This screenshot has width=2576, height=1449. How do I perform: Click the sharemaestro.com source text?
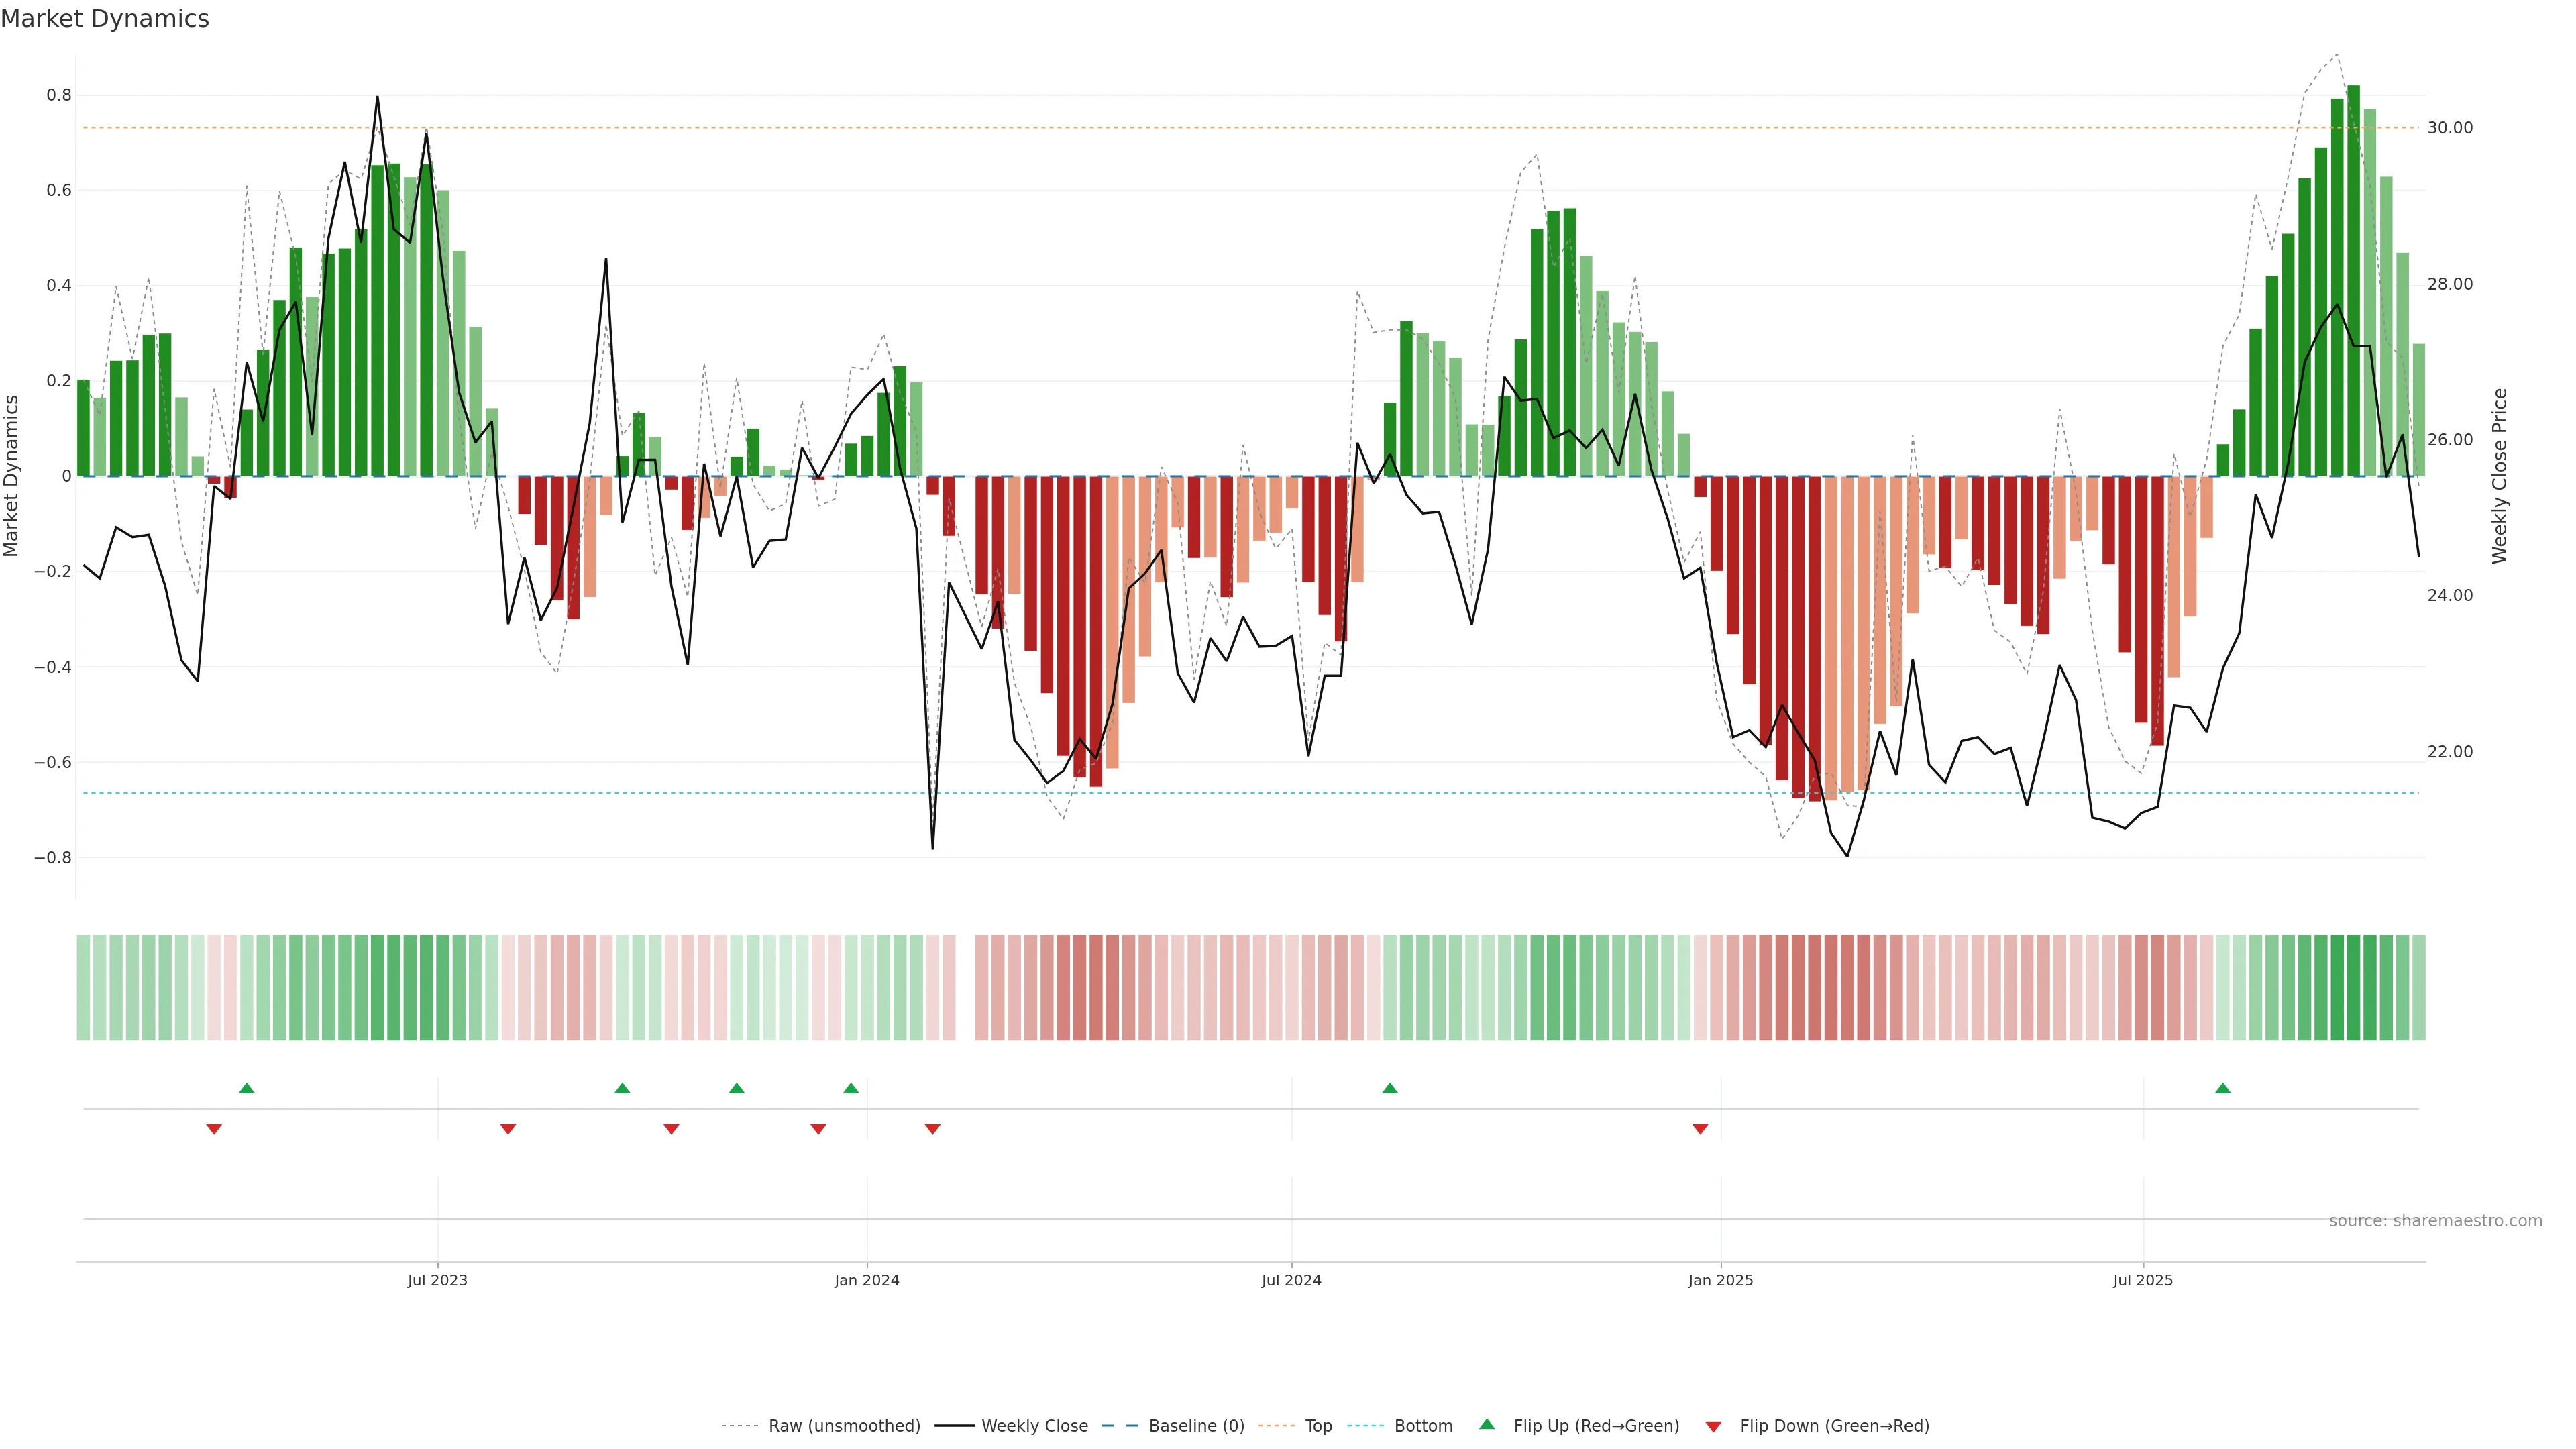point(2435,1221)
